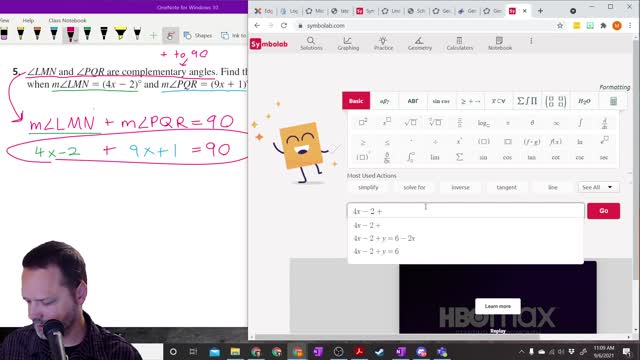Add a new pen with plus icon

point(153,36)
